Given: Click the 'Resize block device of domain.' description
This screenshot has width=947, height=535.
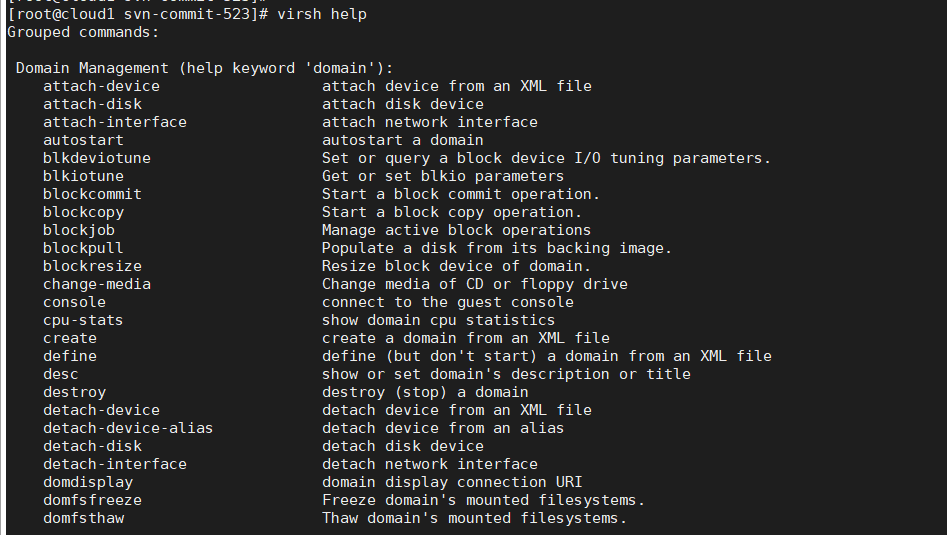Looking at the screenshot, I should pos(456,266).
